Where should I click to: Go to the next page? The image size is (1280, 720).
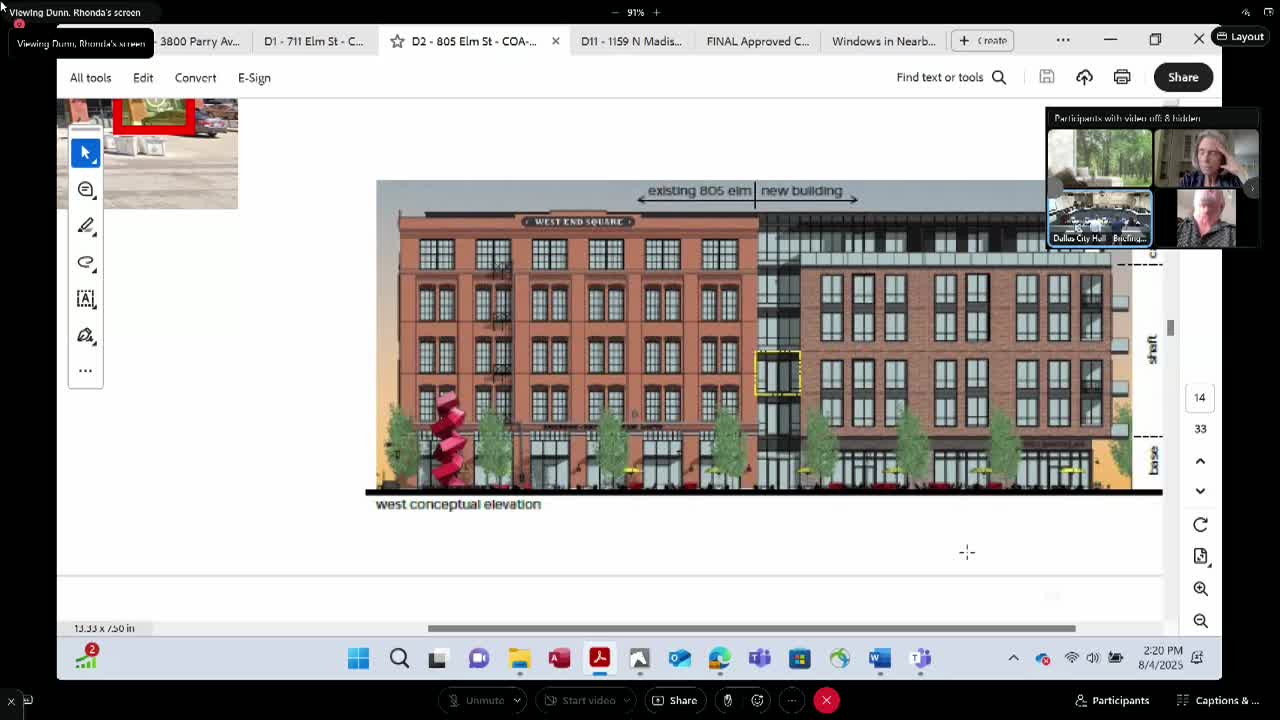click(1200, 491)
